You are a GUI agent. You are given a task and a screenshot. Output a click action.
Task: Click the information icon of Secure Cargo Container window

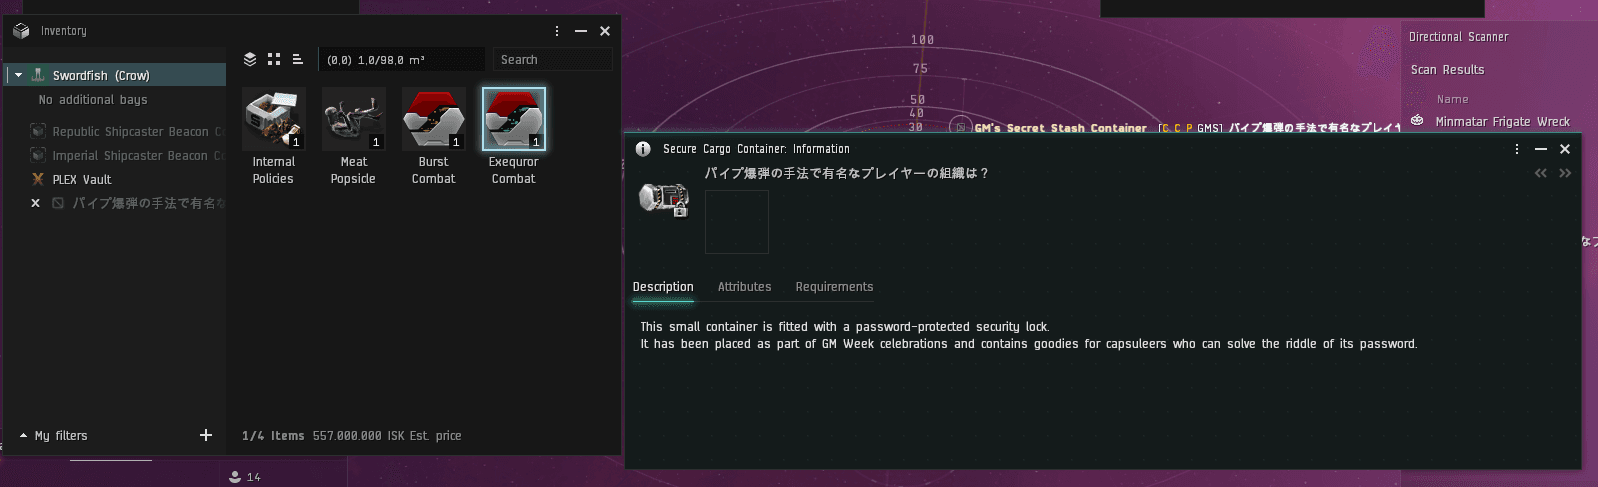[x=643, y=149]
